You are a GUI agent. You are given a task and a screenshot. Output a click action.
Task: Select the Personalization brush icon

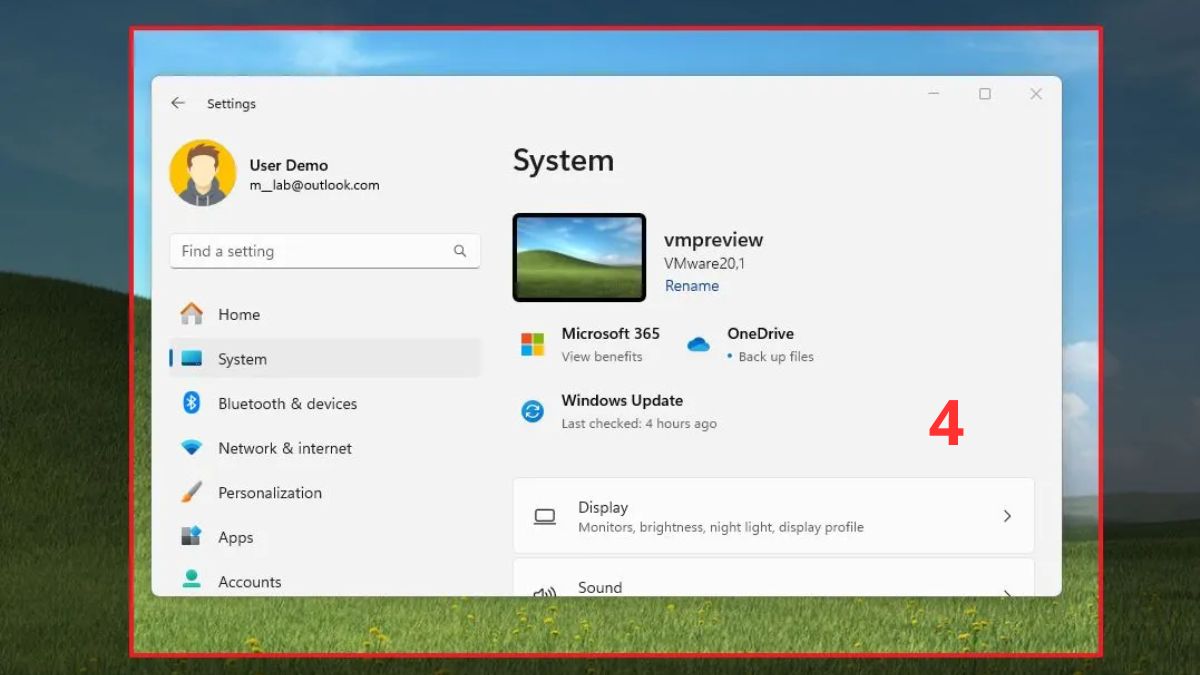(x=189, y=492)
